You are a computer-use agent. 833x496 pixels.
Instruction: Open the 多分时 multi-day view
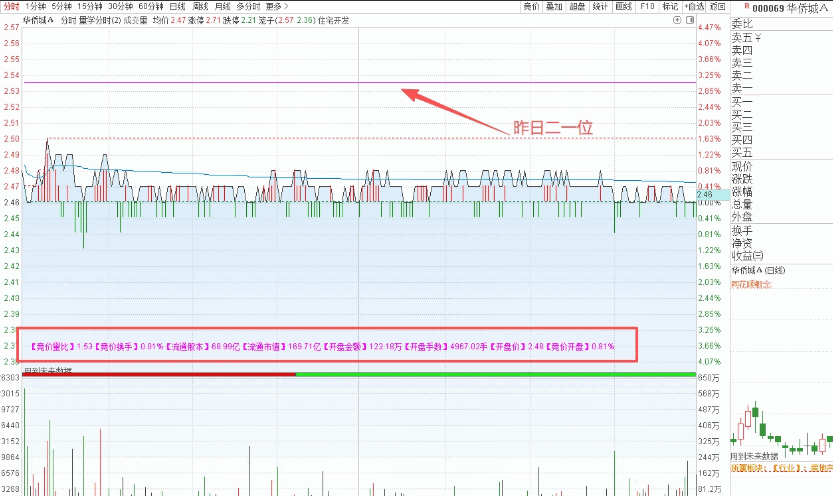[248, 6]
